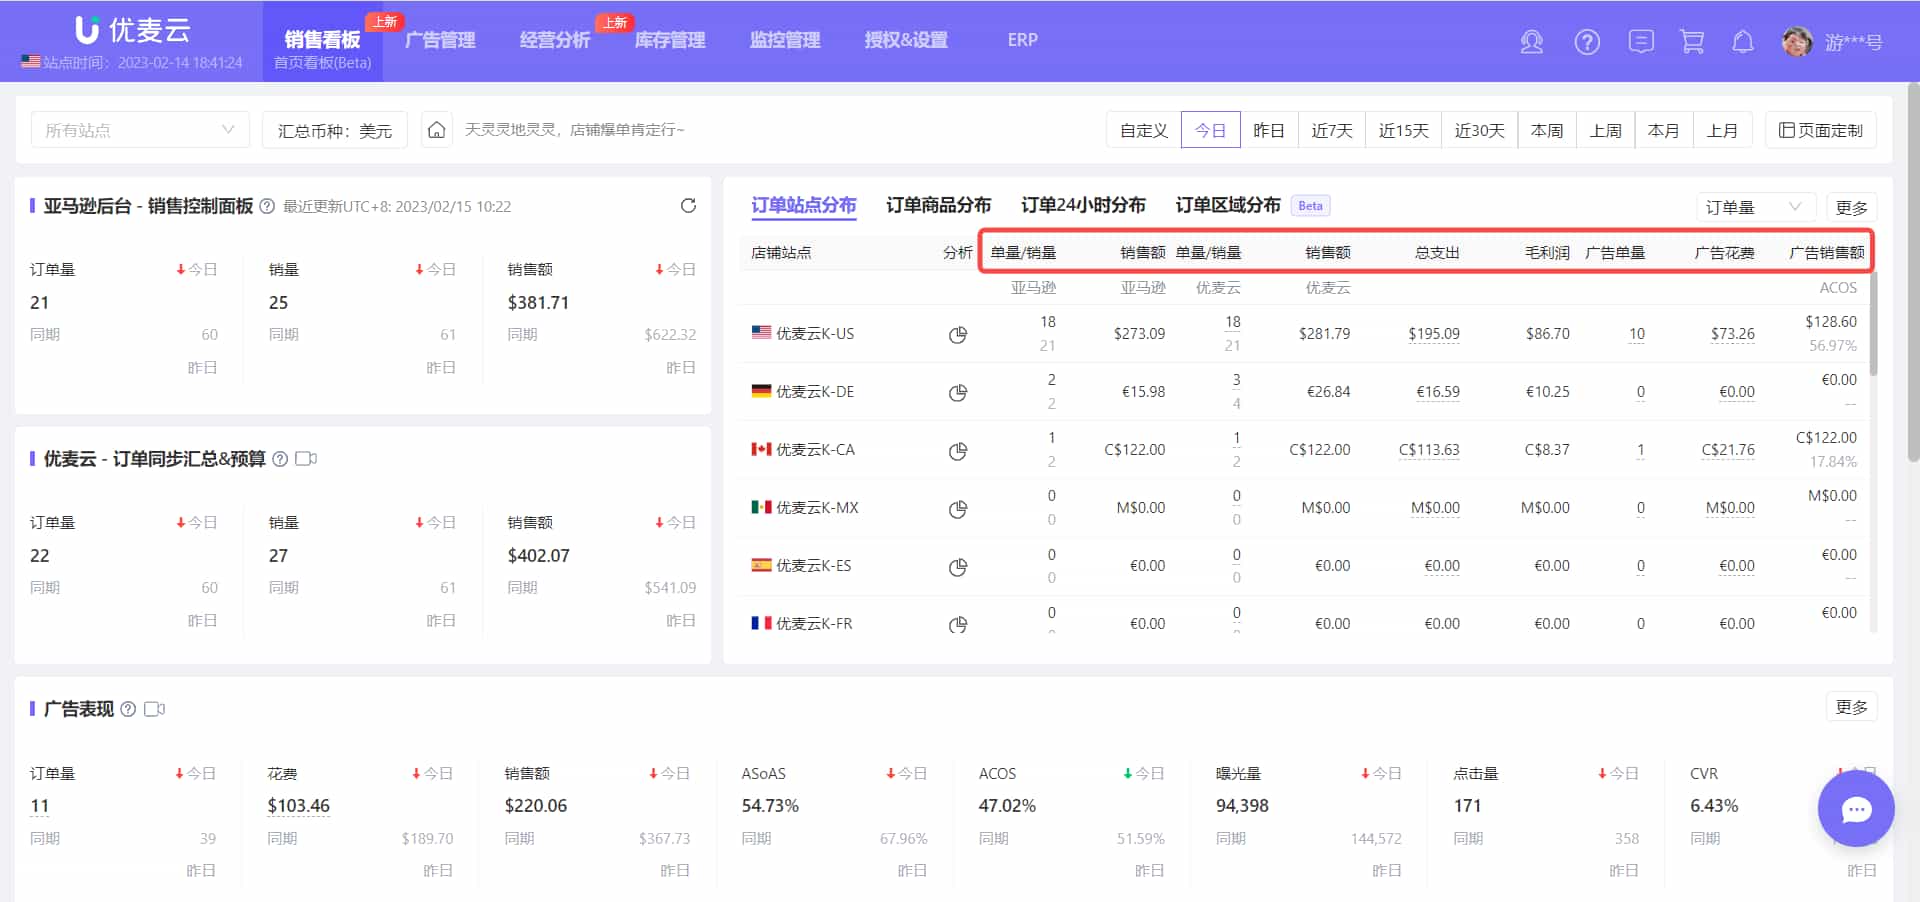
Task: Expand the 所有站点 site dropdown
Action: [140, 130]
